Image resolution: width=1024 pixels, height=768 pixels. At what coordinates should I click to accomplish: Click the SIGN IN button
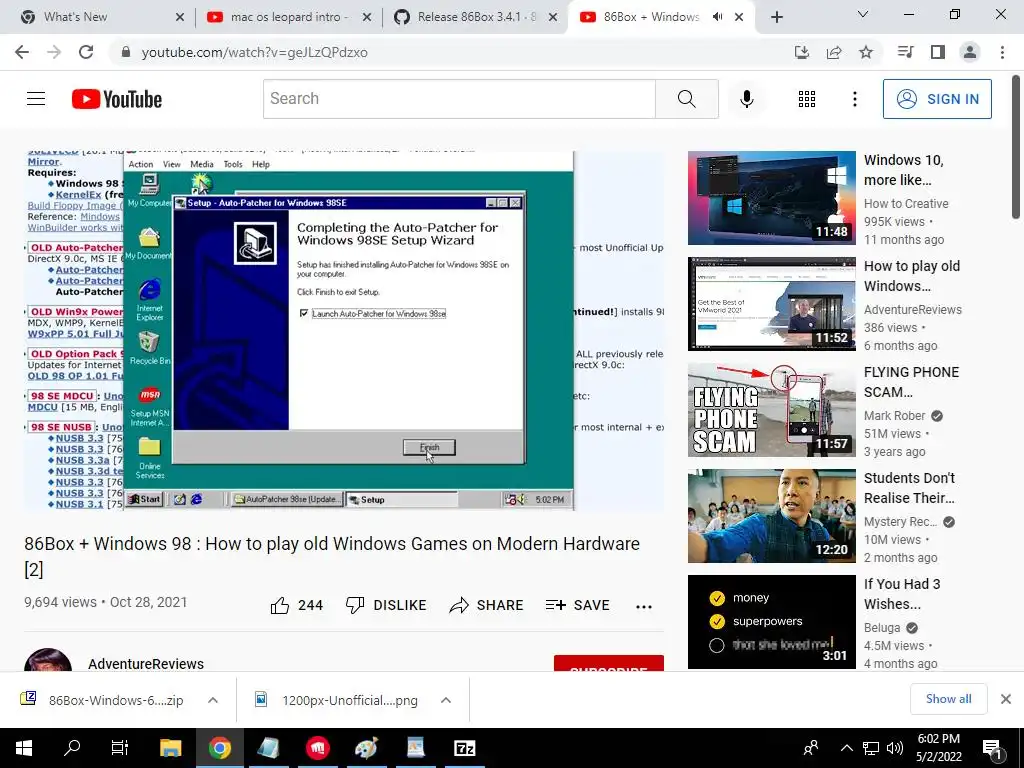click(x=937, y=99)
